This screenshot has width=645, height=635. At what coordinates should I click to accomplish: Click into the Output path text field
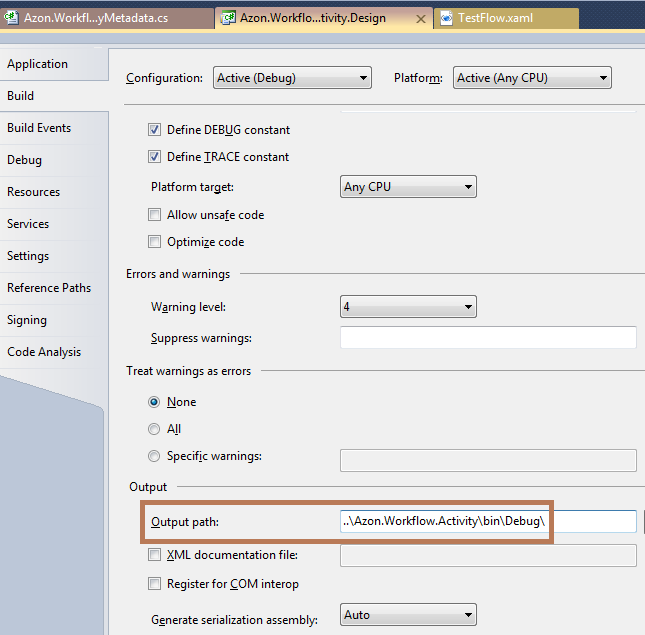(x=487, y=522)
